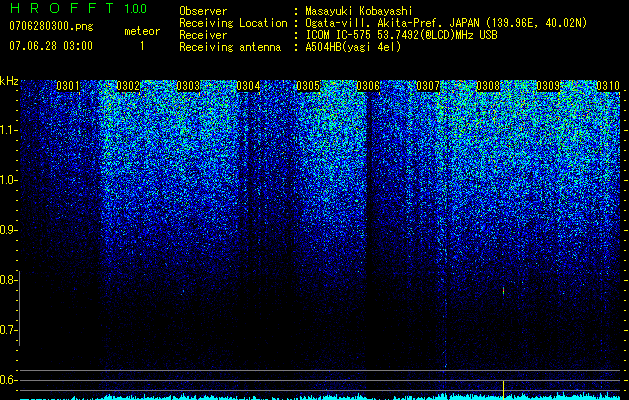Click the ICOM IC-575 receiver text
Viewport: 629px width, 400px height.
[401, 35]
